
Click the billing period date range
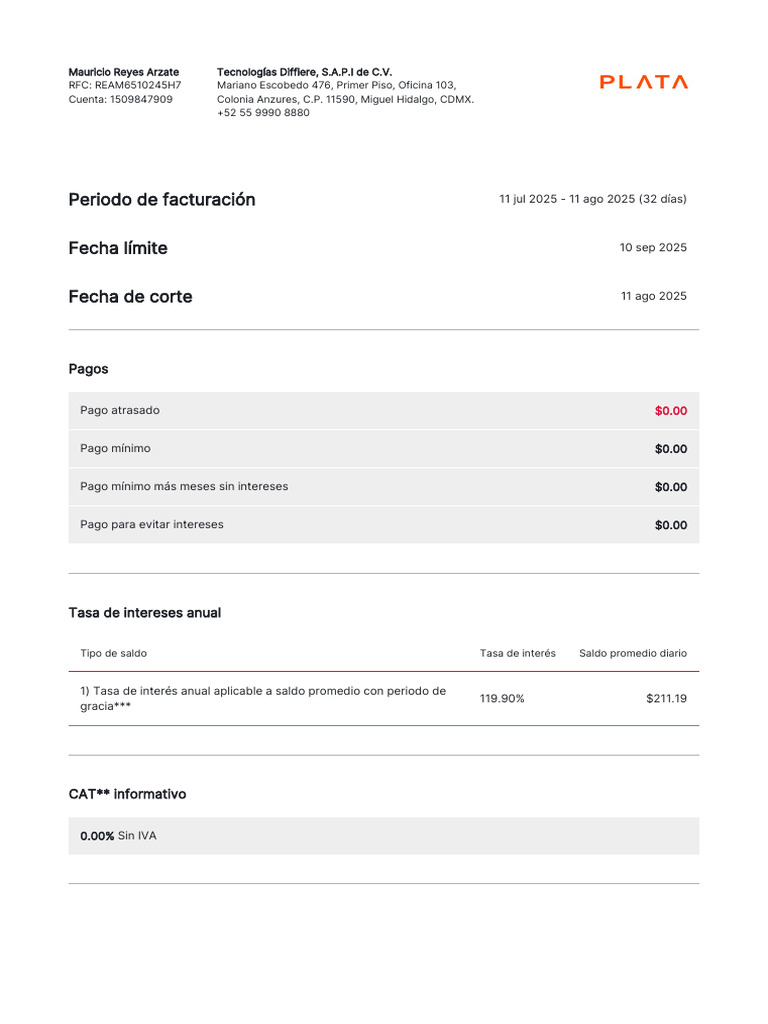[592, 199]
